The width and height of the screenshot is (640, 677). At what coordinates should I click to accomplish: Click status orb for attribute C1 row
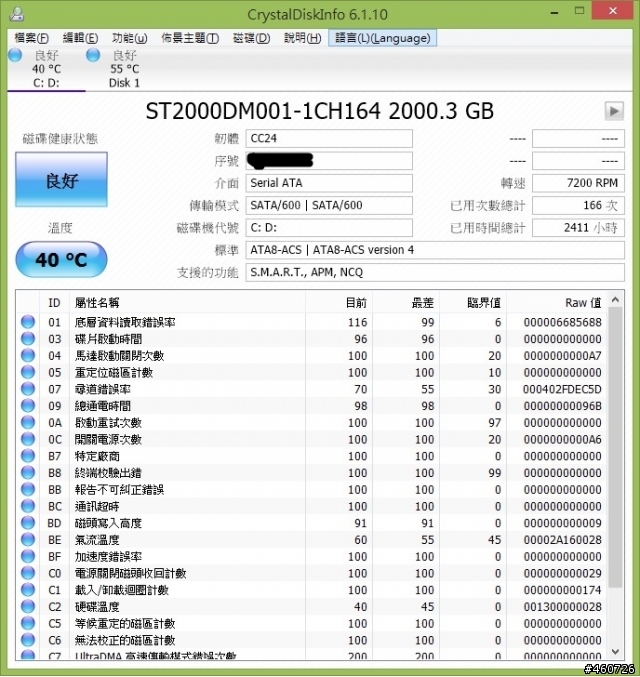tap(28, 590)
